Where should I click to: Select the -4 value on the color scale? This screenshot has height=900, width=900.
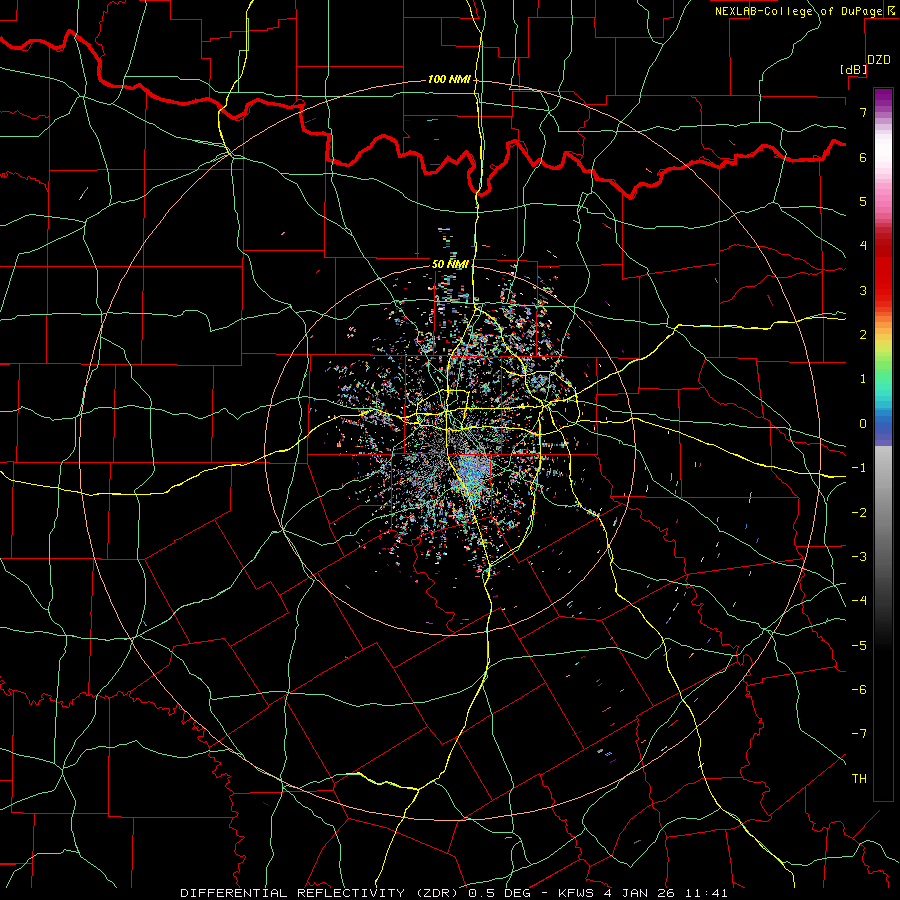[859, 601]
